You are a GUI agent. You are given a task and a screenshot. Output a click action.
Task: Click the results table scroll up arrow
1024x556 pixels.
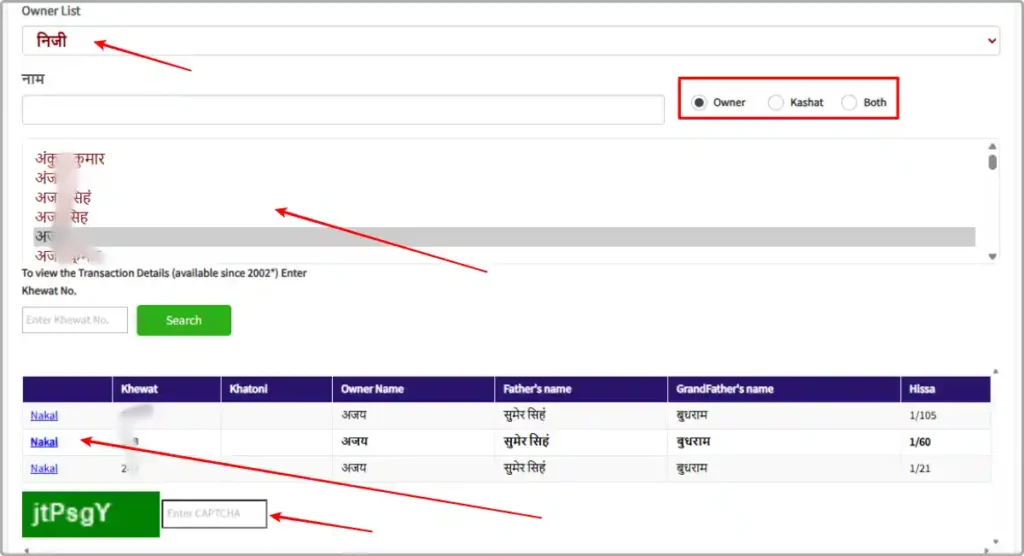pyautogui.click(x=995, y=372)
